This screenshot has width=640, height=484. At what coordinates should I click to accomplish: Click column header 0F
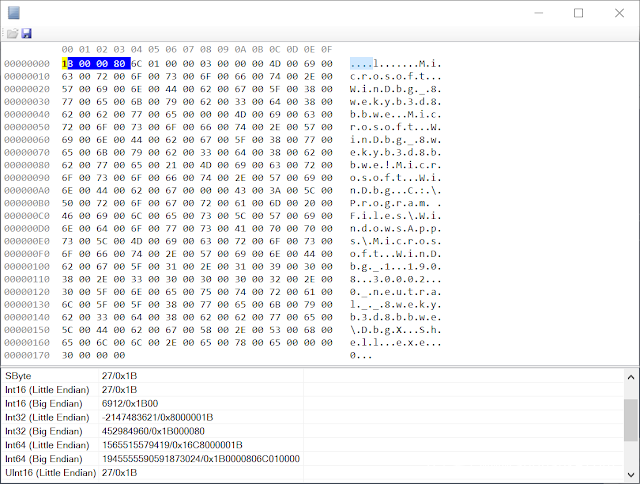(327, 50)
